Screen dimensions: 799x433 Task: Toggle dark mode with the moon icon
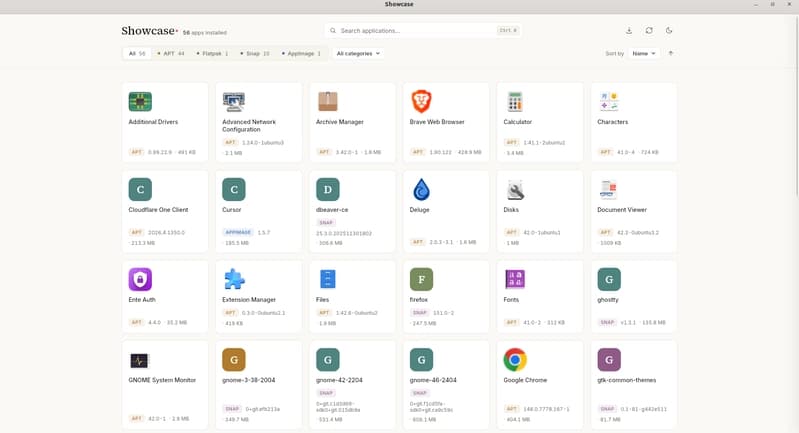(x=669, y=31)
